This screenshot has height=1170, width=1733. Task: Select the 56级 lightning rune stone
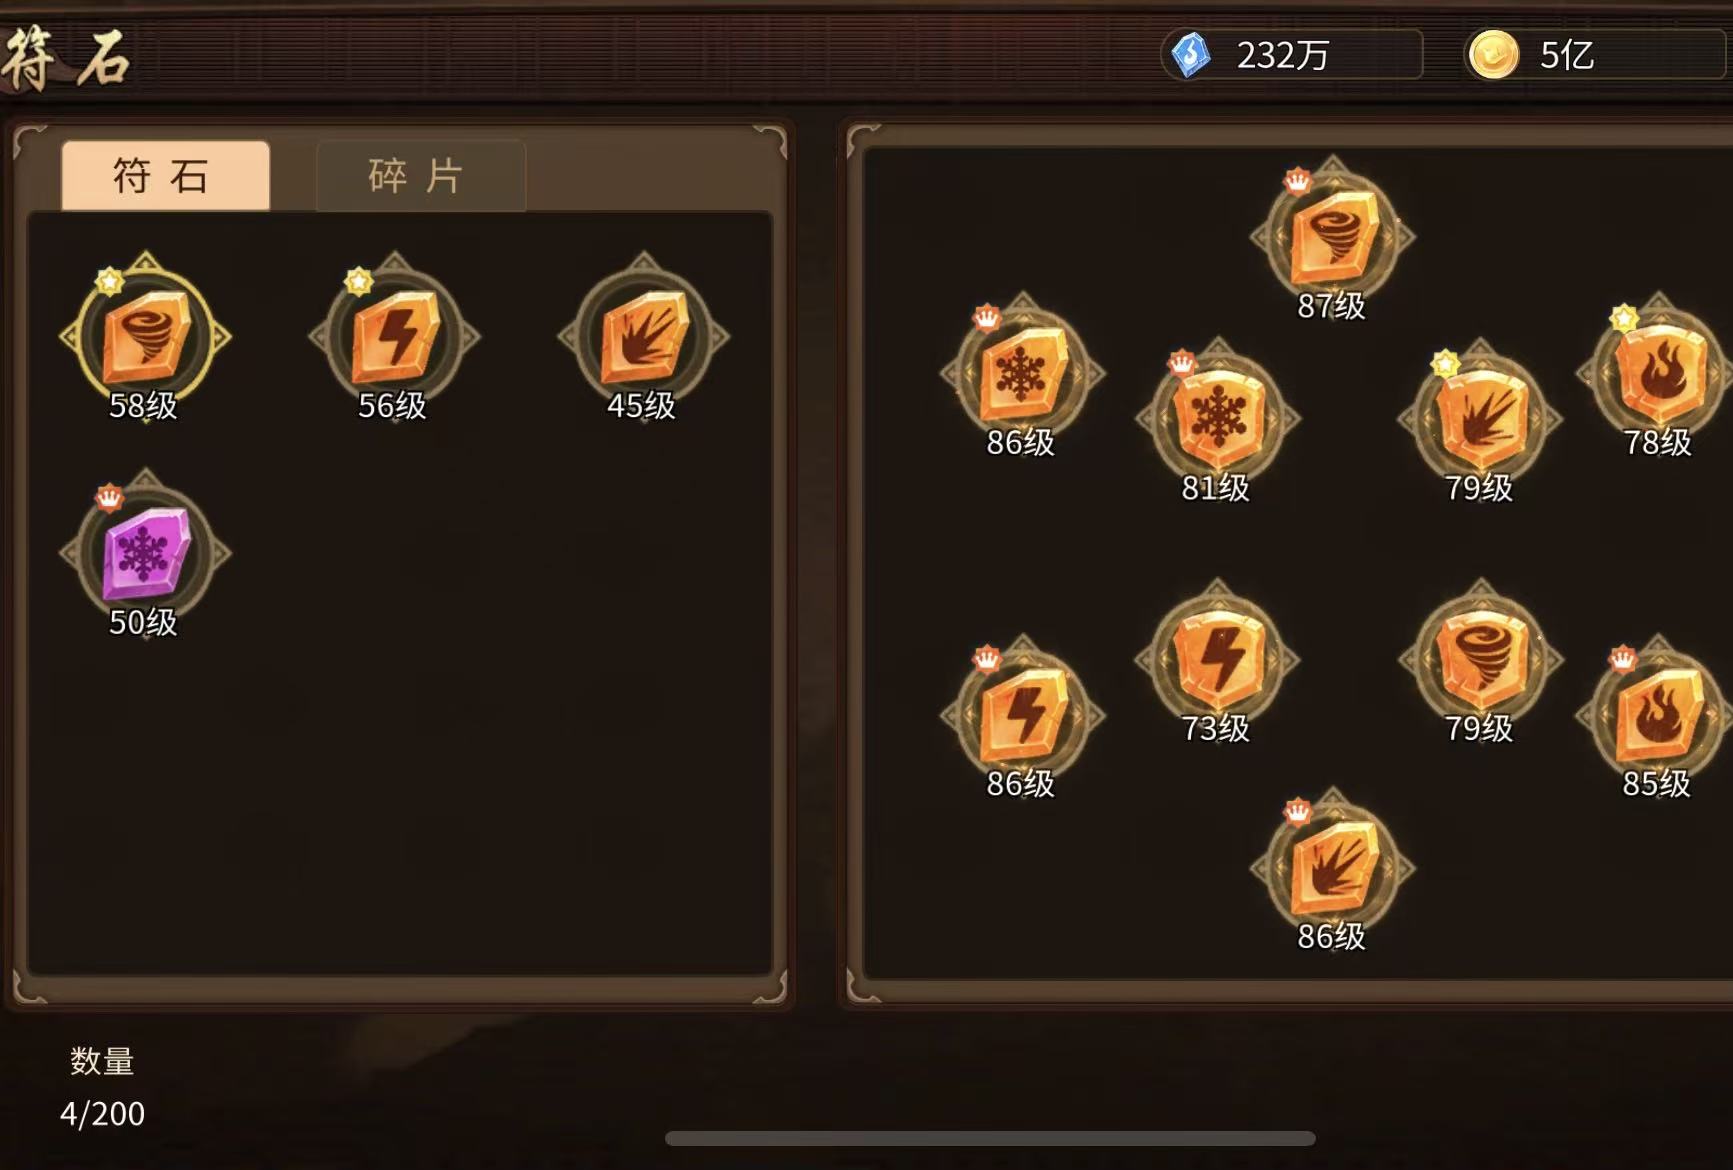click(x=395, y=337)
